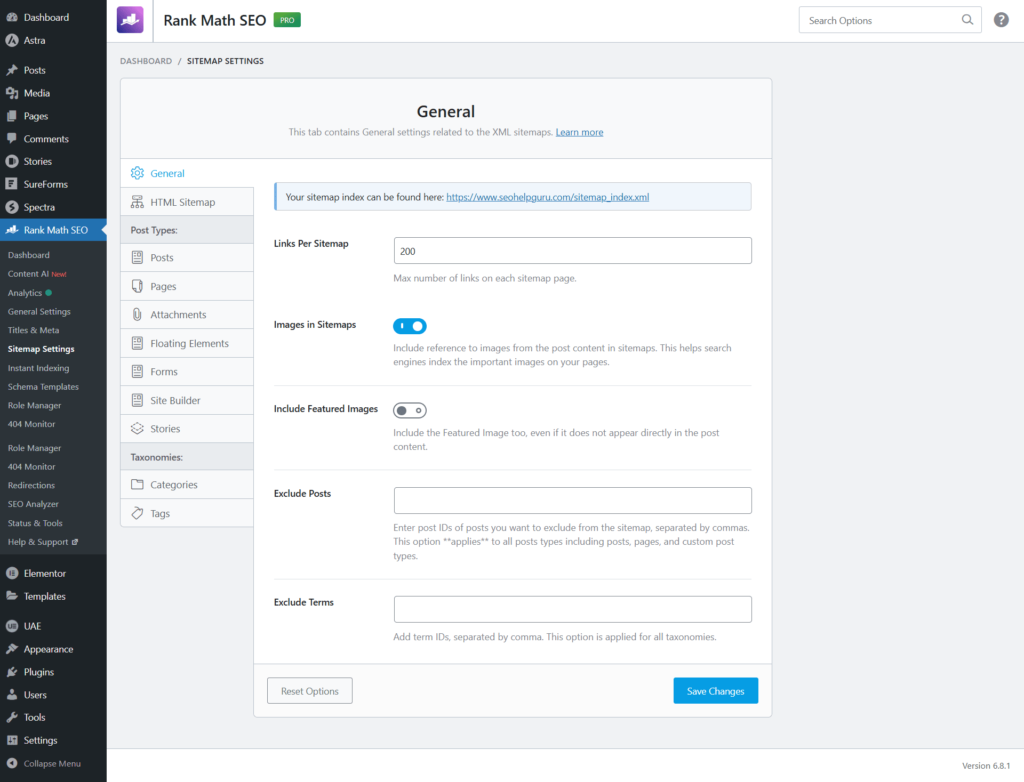Screen dimensions: 1024x782
Task: Click the gear icon next to General tab
Action: [x=137, y=173]
